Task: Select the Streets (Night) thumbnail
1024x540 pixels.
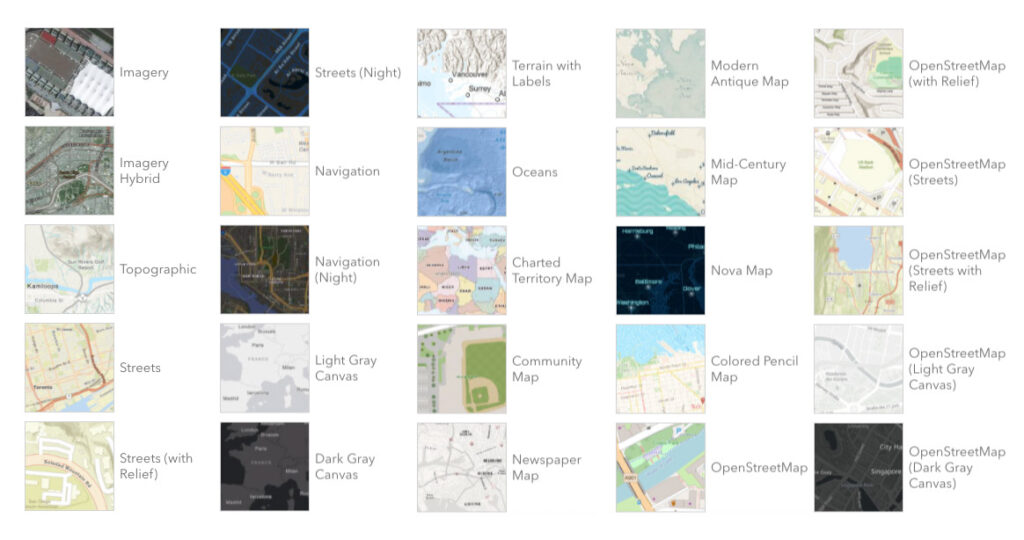Action: tap(264, 72)
